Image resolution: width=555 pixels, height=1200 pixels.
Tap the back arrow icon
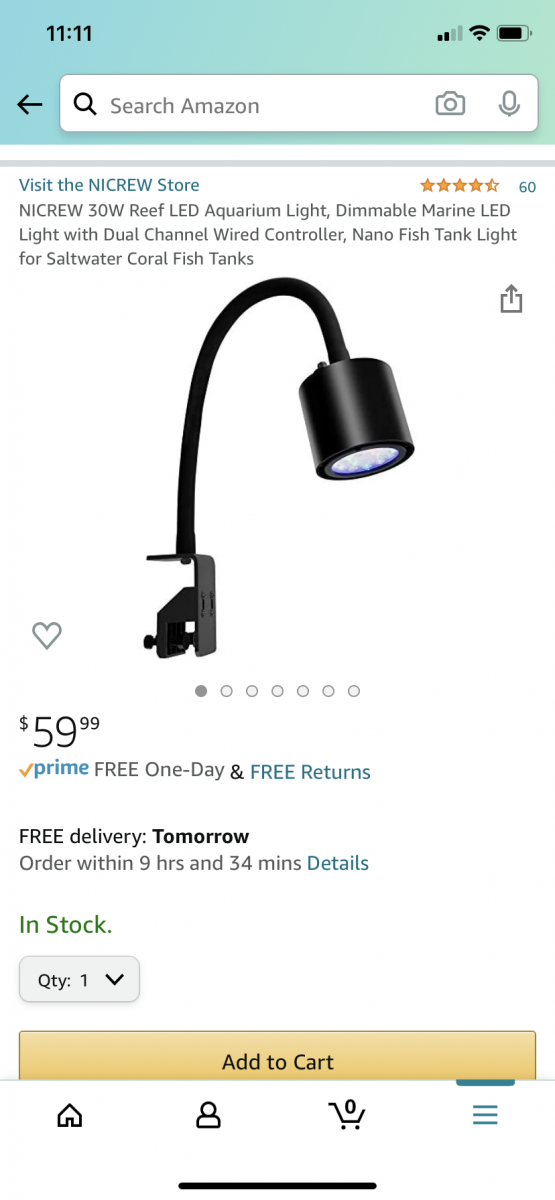coord(30,104)
